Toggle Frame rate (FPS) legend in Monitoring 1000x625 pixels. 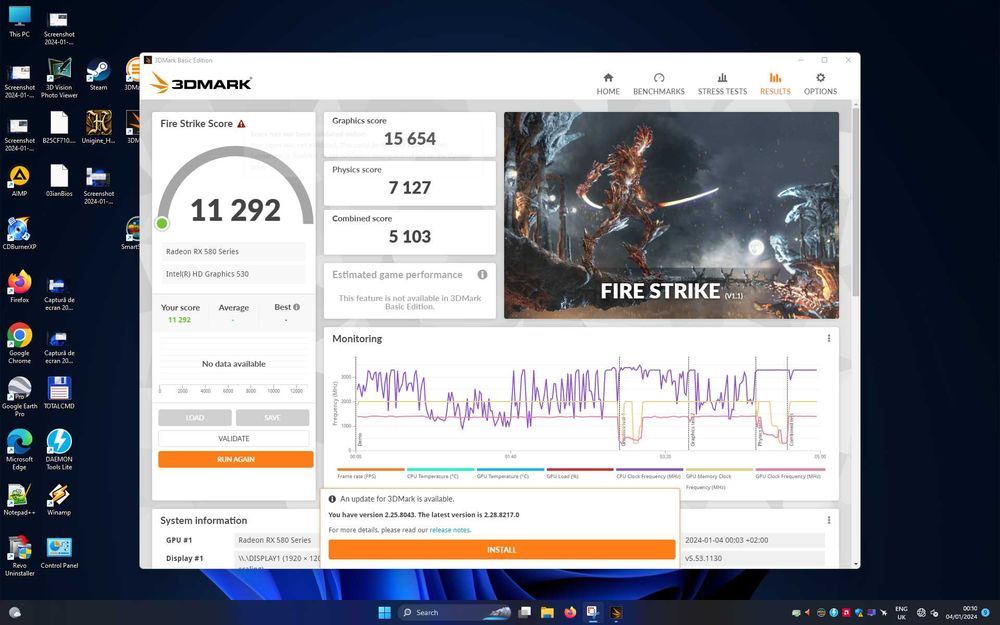371,473
